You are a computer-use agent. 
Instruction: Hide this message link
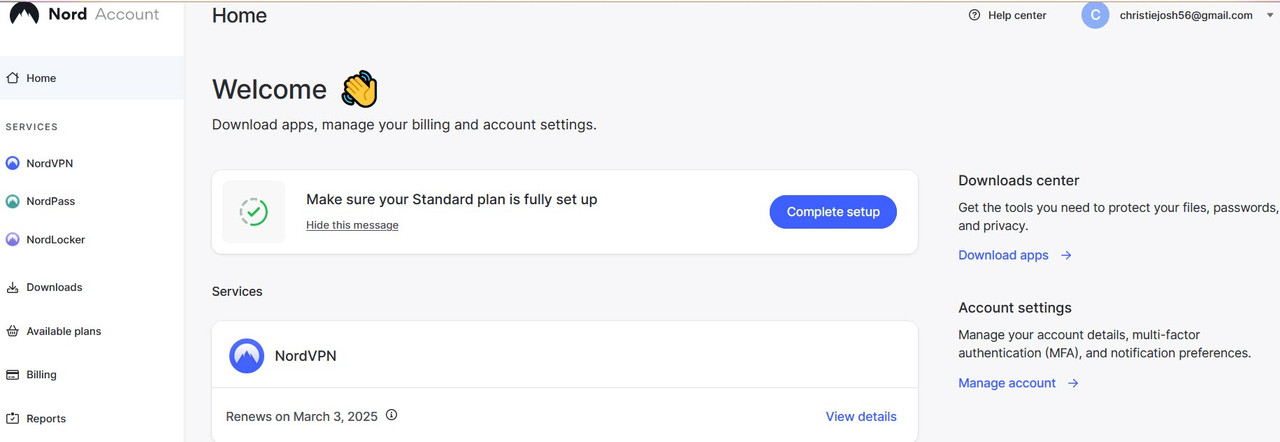pyautogui.click(x=352, y=226)
